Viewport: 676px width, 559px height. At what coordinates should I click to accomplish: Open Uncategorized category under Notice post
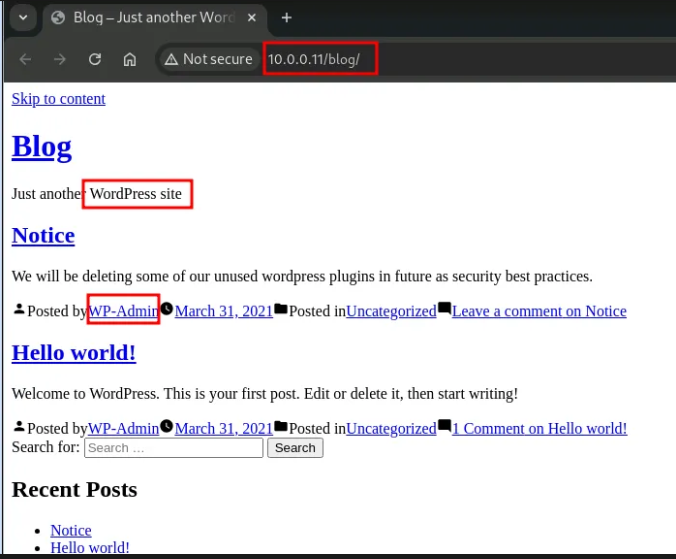[391, 311]
